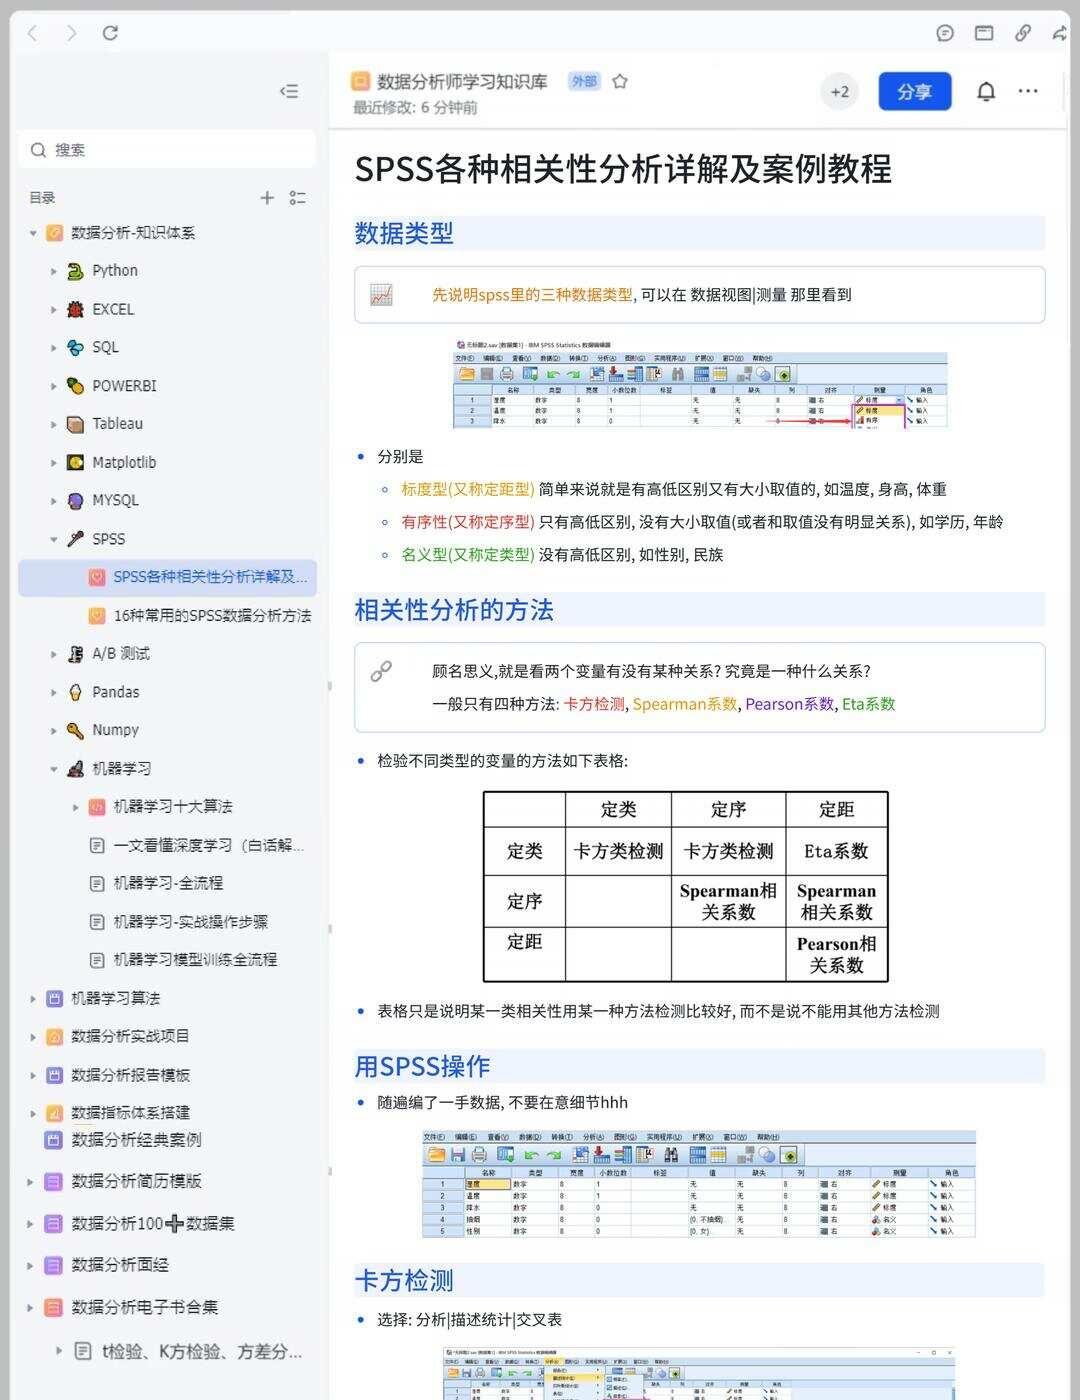Click the SQL icon in sidebar
1080x1400 pixels.
coord(75,347)
